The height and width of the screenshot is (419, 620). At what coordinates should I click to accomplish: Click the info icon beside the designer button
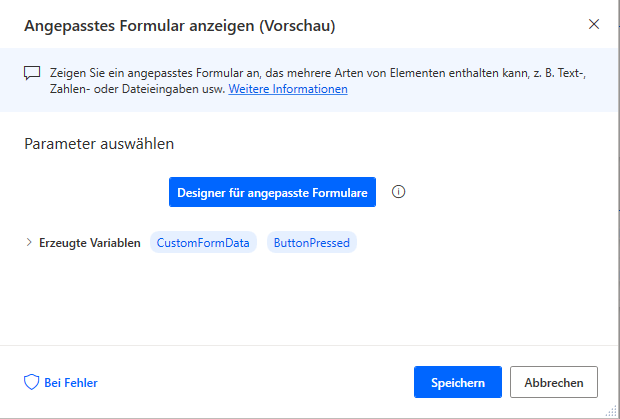coord(398,192)
